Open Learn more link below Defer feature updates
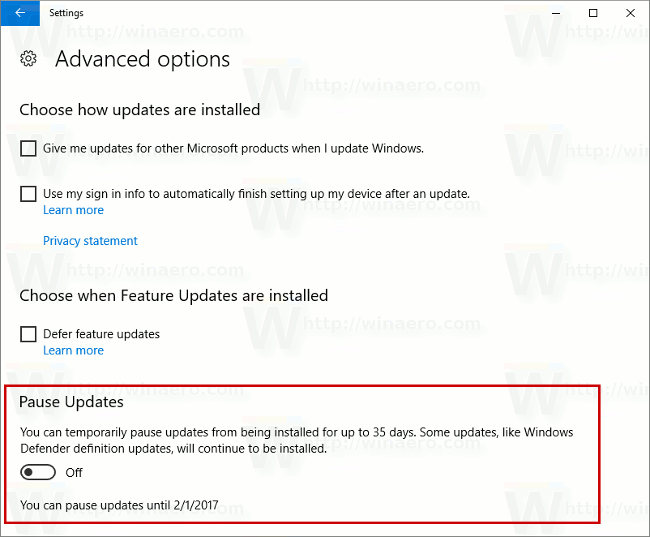This screenshot has width=650, height=537. point(73,350)
